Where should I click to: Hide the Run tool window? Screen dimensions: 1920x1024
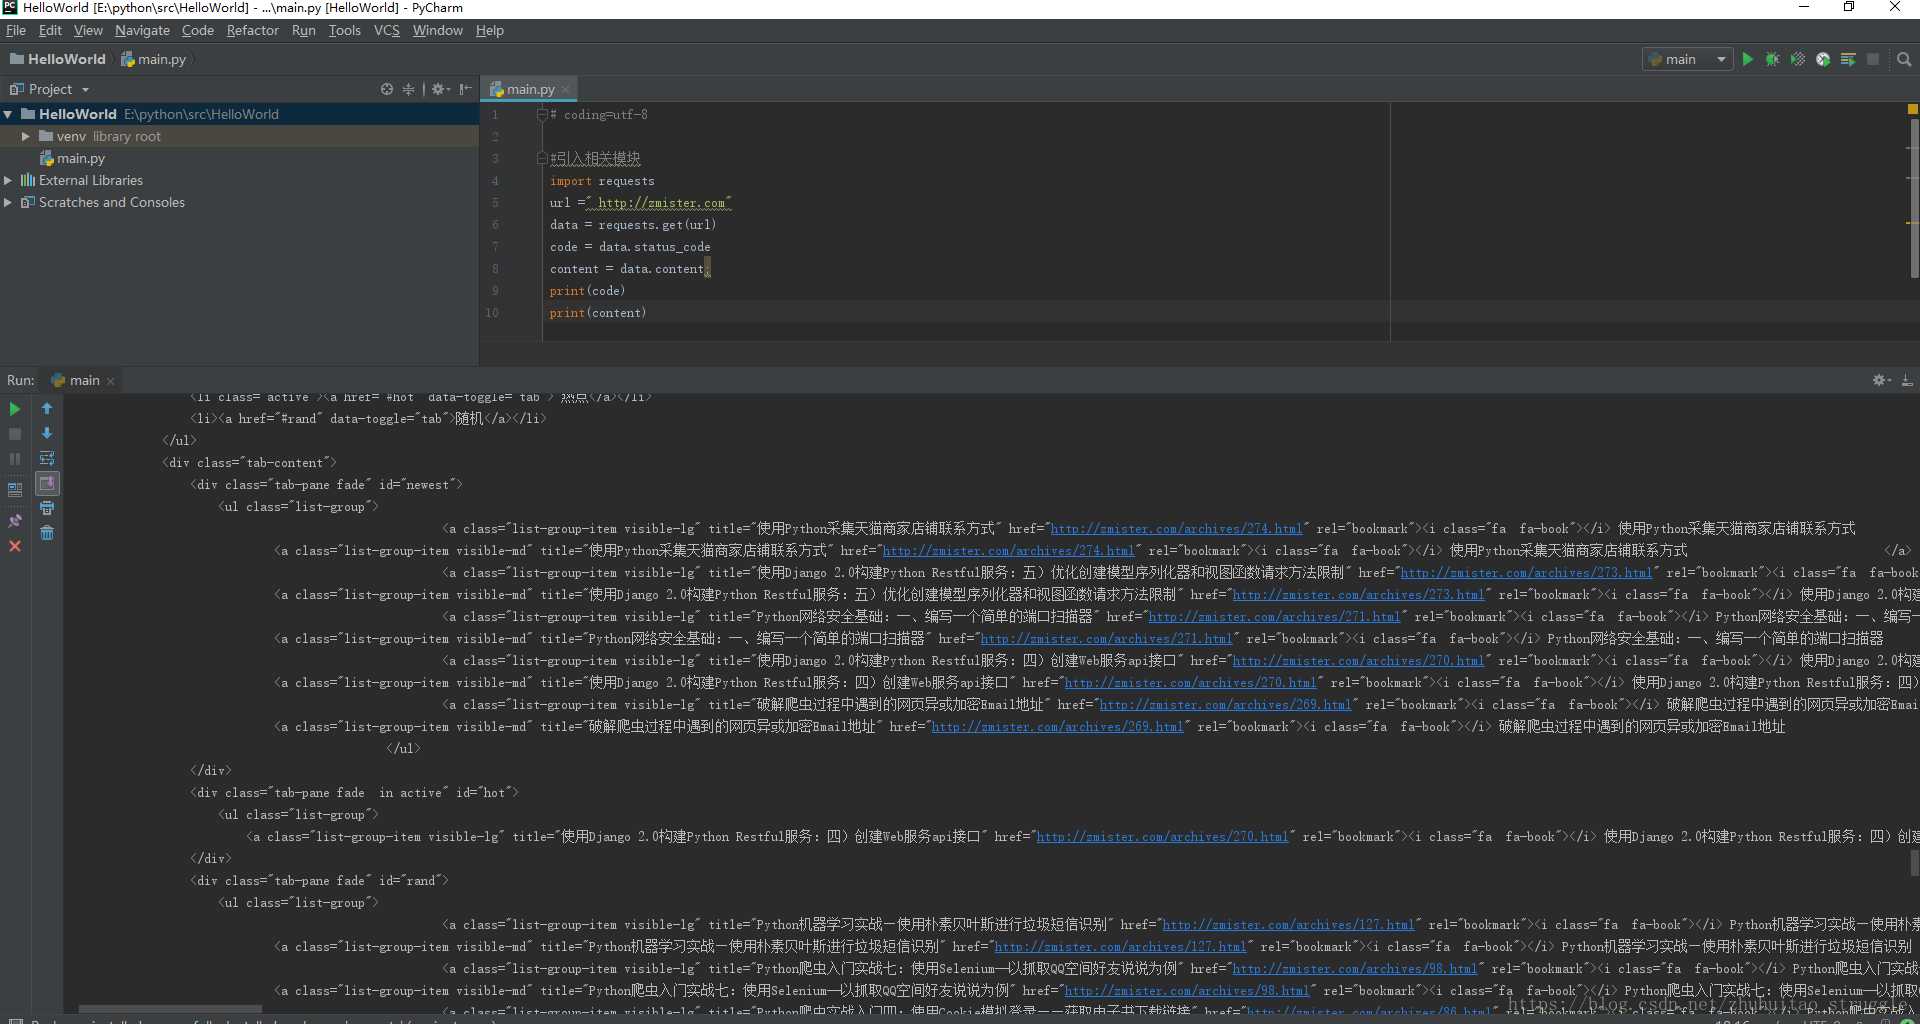tap(1907, 380)
